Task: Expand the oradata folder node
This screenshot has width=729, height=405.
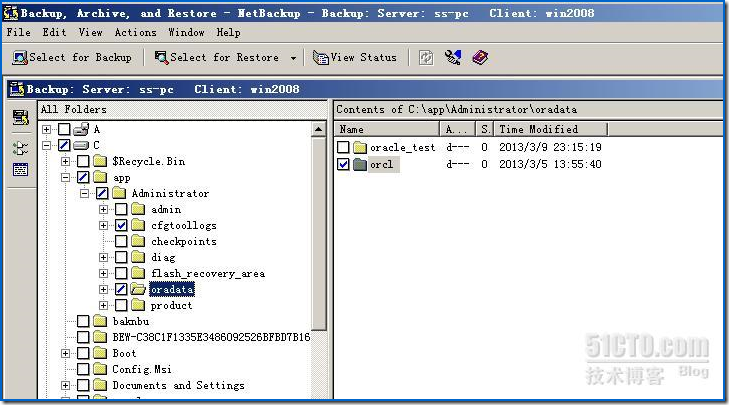Action: pos(104,289)
